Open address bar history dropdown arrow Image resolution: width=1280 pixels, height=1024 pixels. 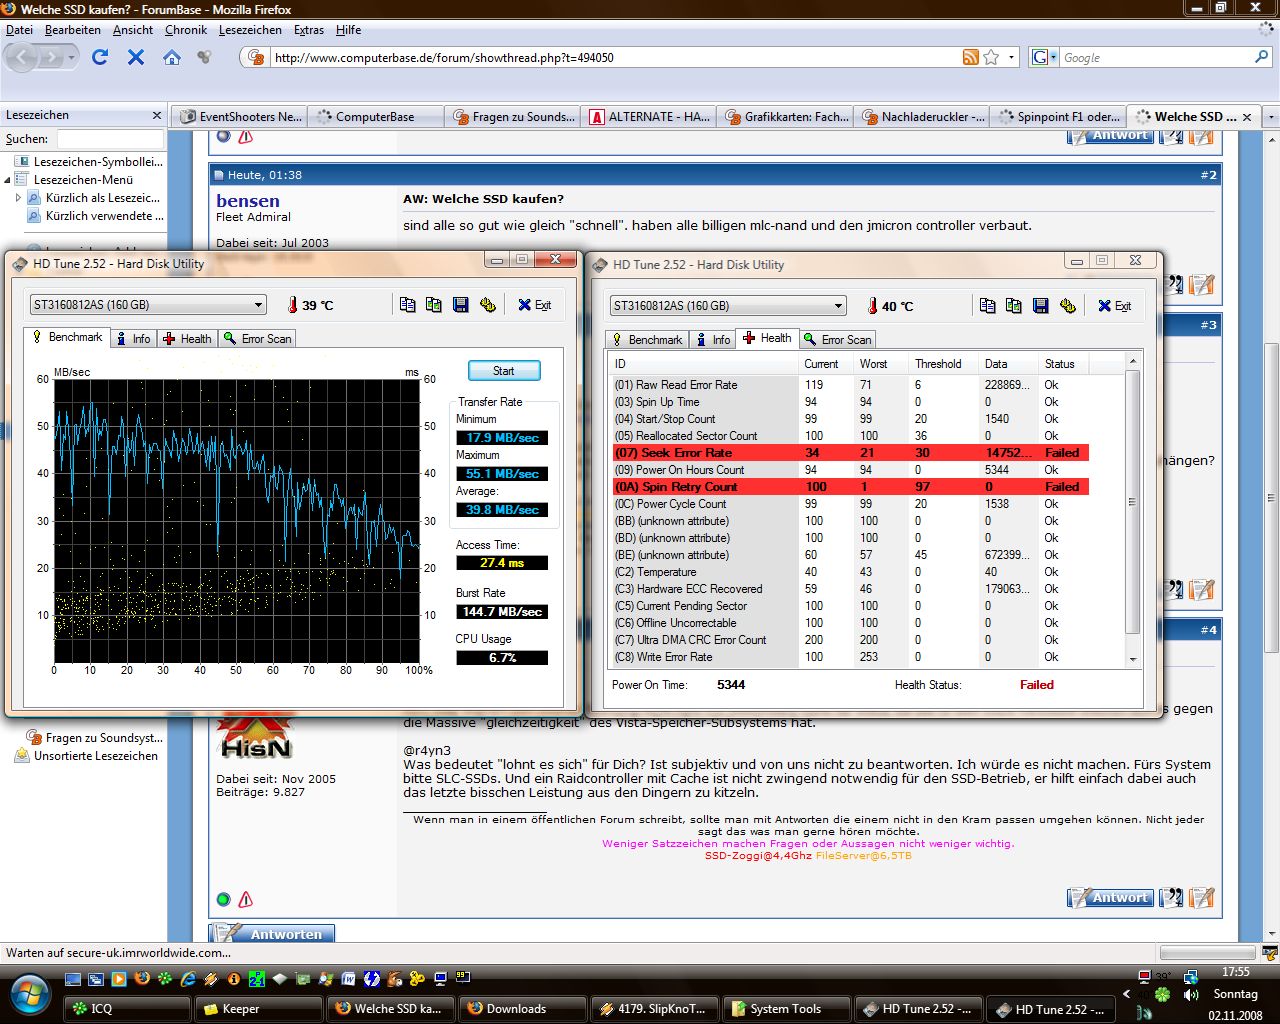coord(1011,57)
